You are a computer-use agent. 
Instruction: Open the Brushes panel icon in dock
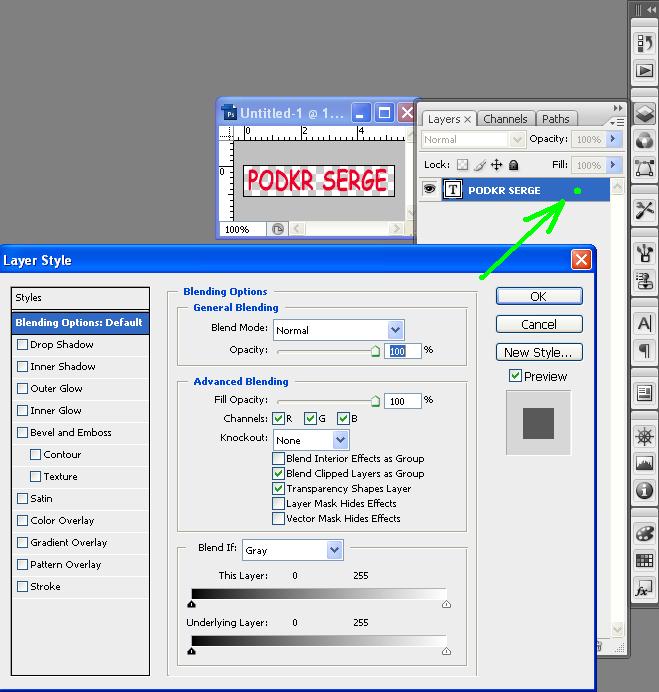coord(644,253)
